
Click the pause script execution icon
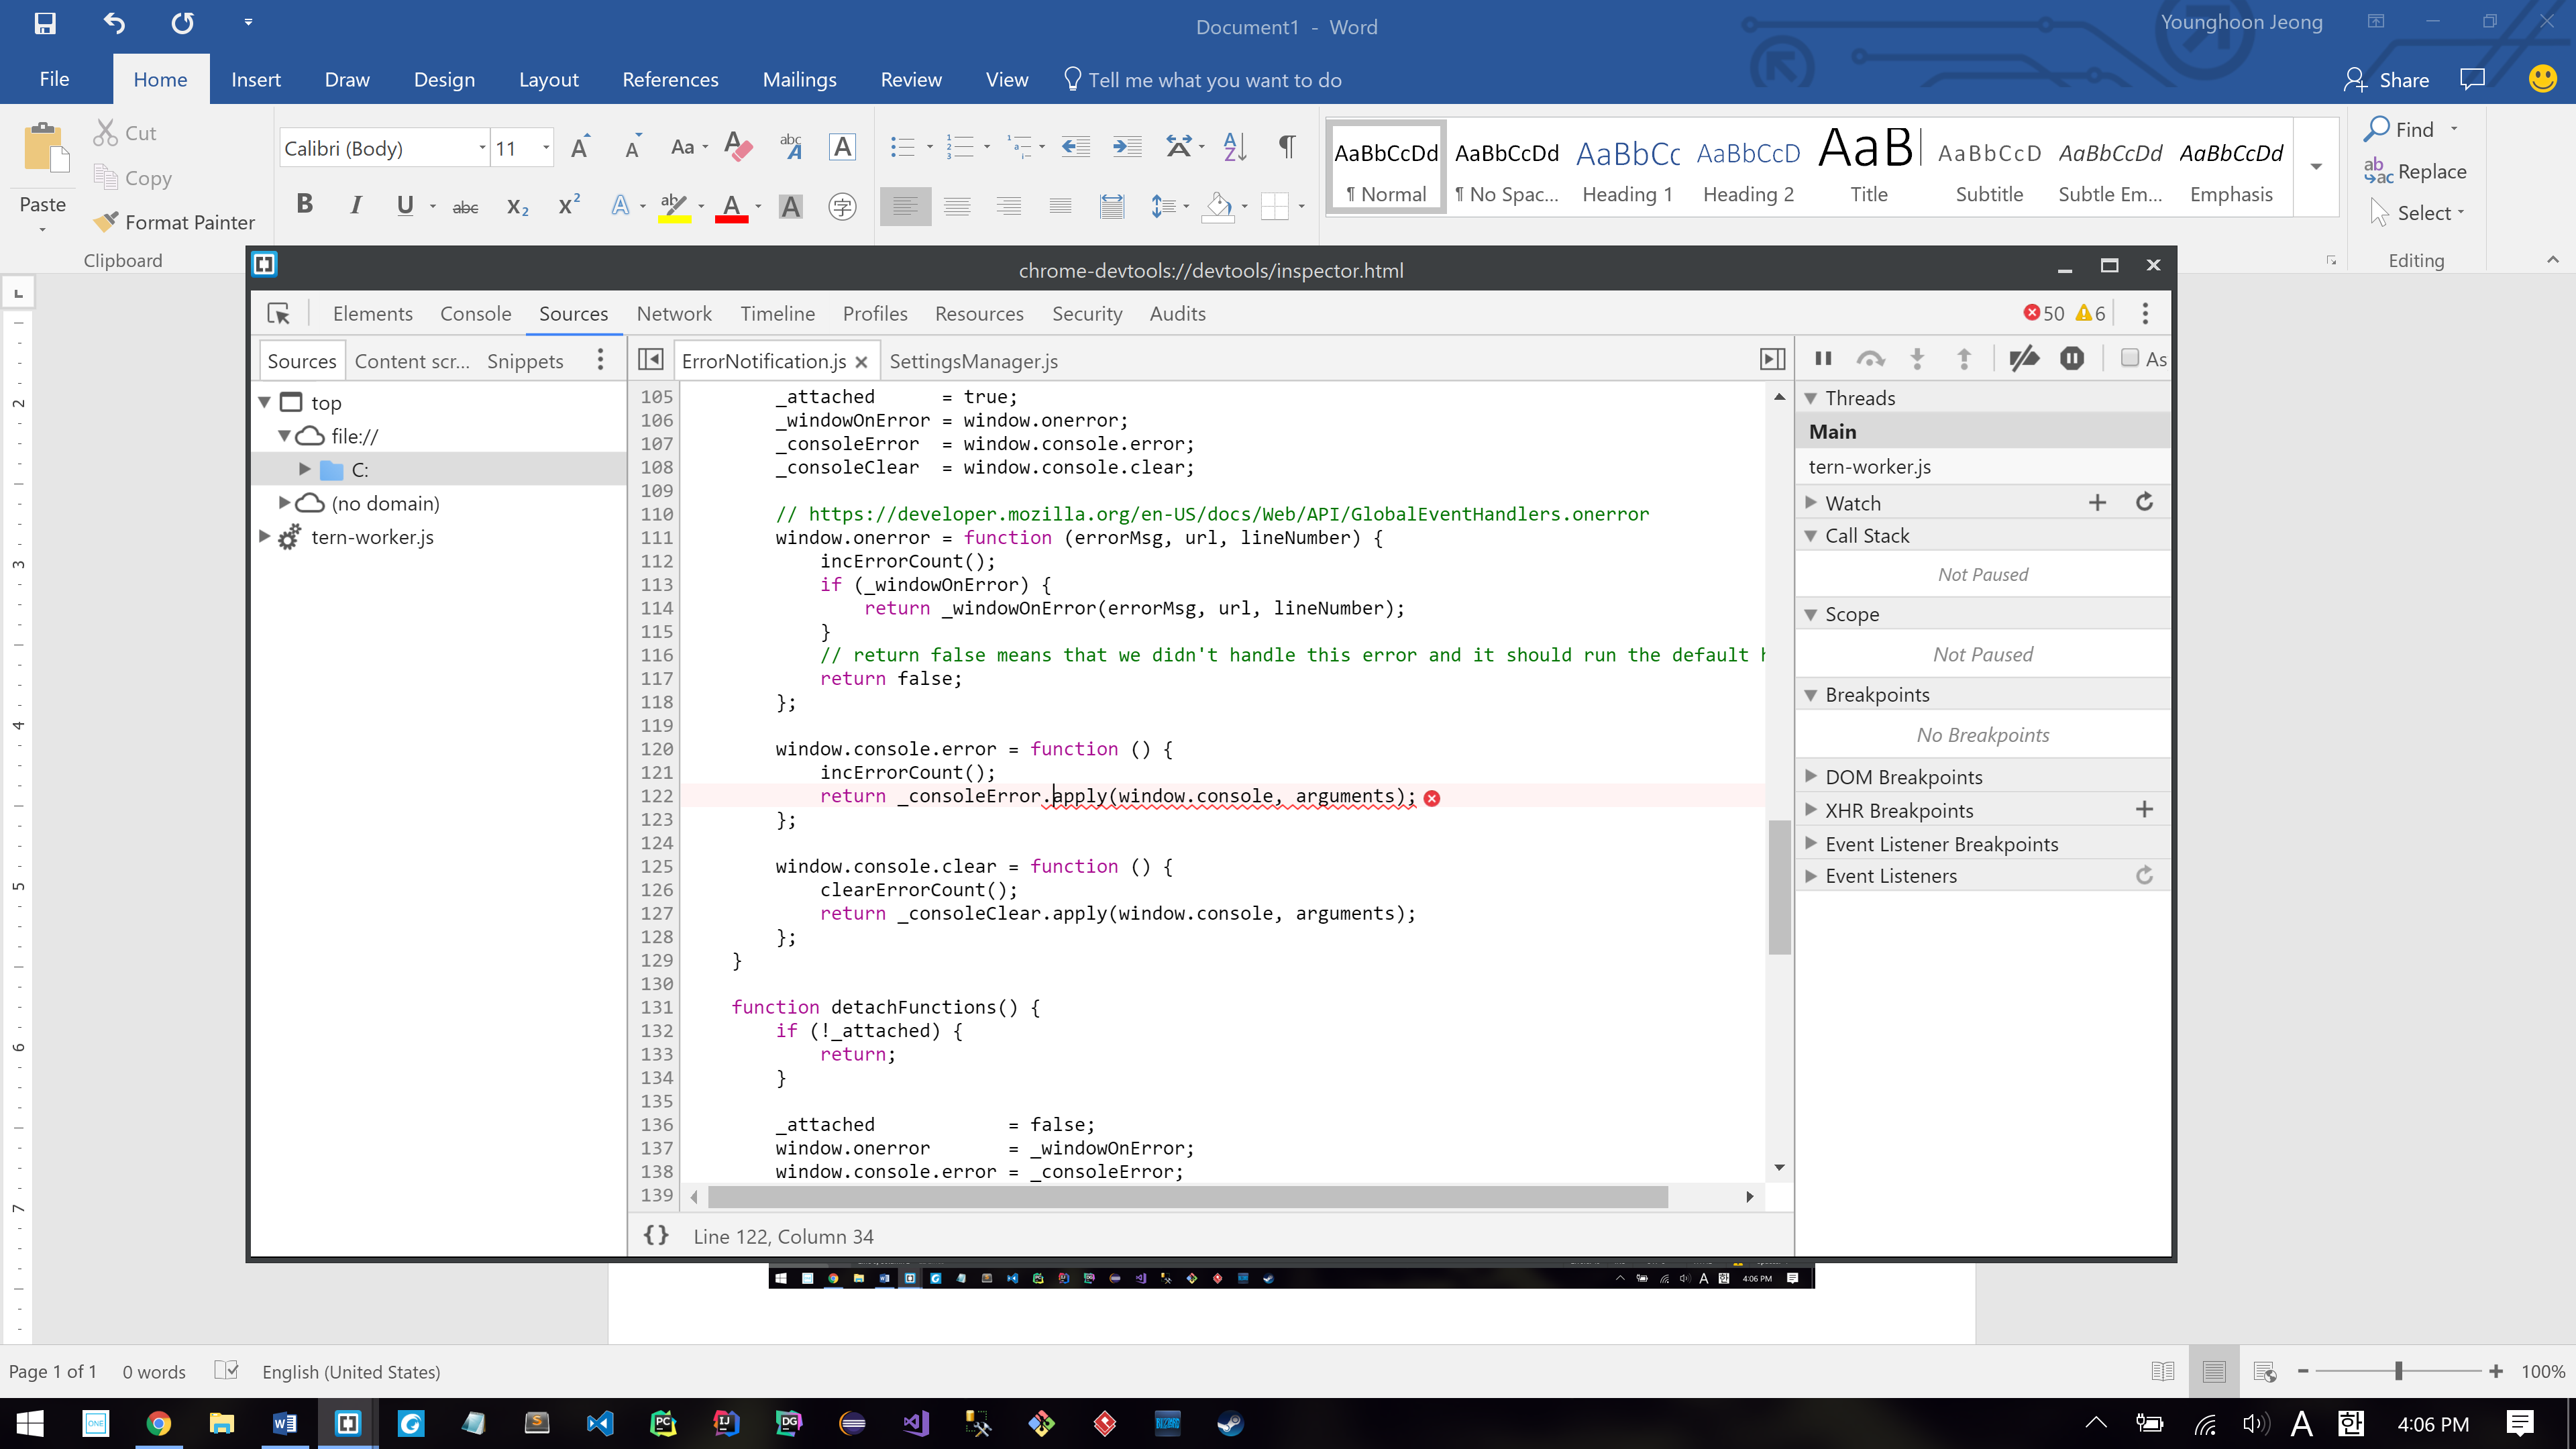[x=1823, y=359]
